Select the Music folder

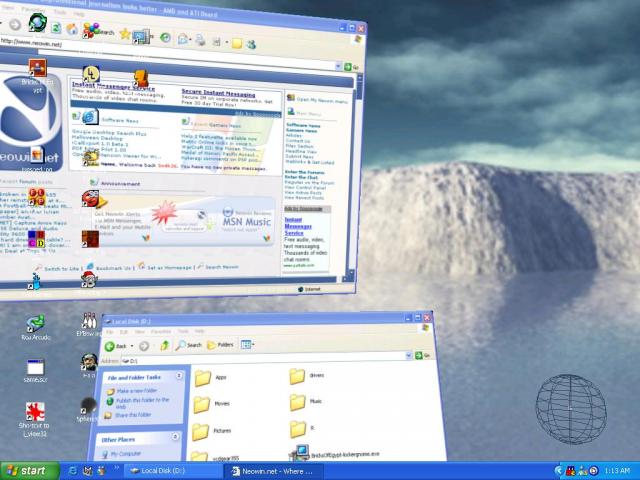tap(306, 402)
